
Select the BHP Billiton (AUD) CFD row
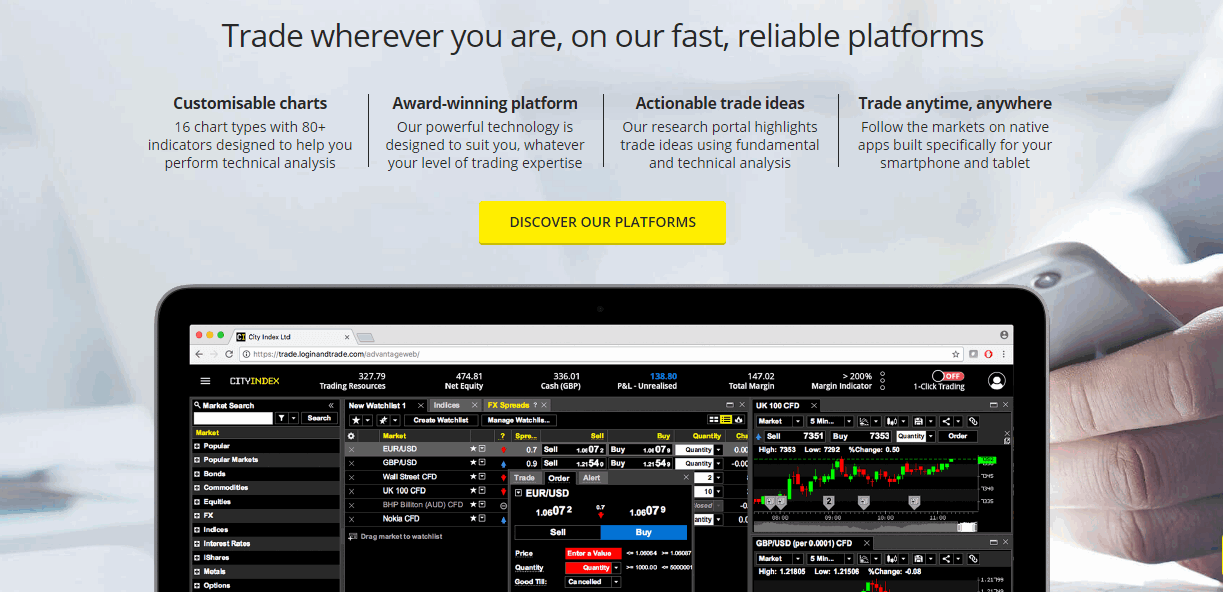tap(423, 505)
